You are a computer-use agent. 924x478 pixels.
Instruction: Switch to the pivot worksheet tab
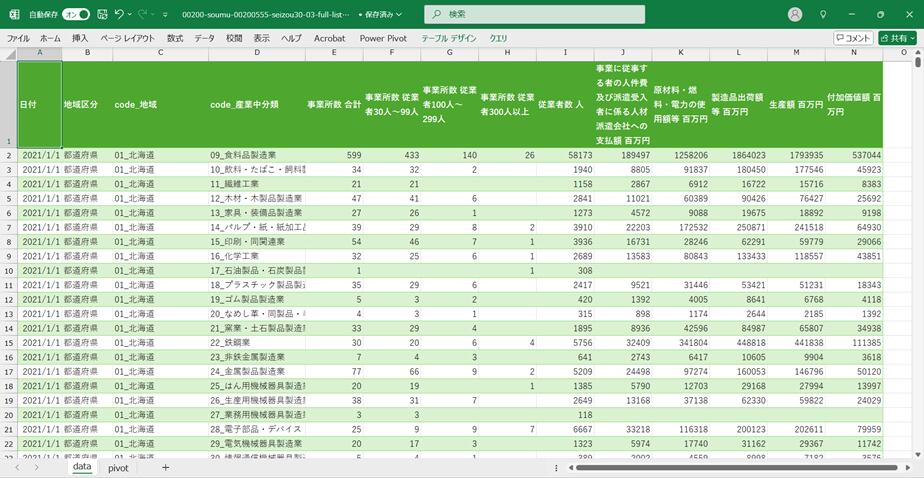(x=119, y=467)
